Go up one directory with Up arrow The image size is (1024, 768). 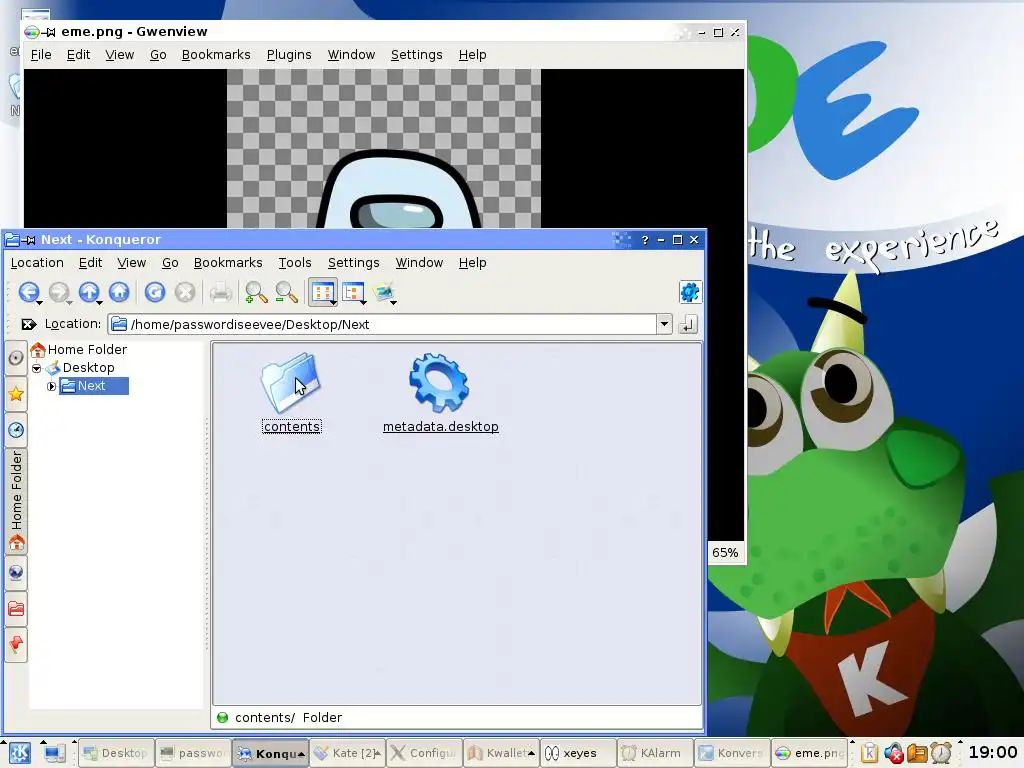coord(89,292)
